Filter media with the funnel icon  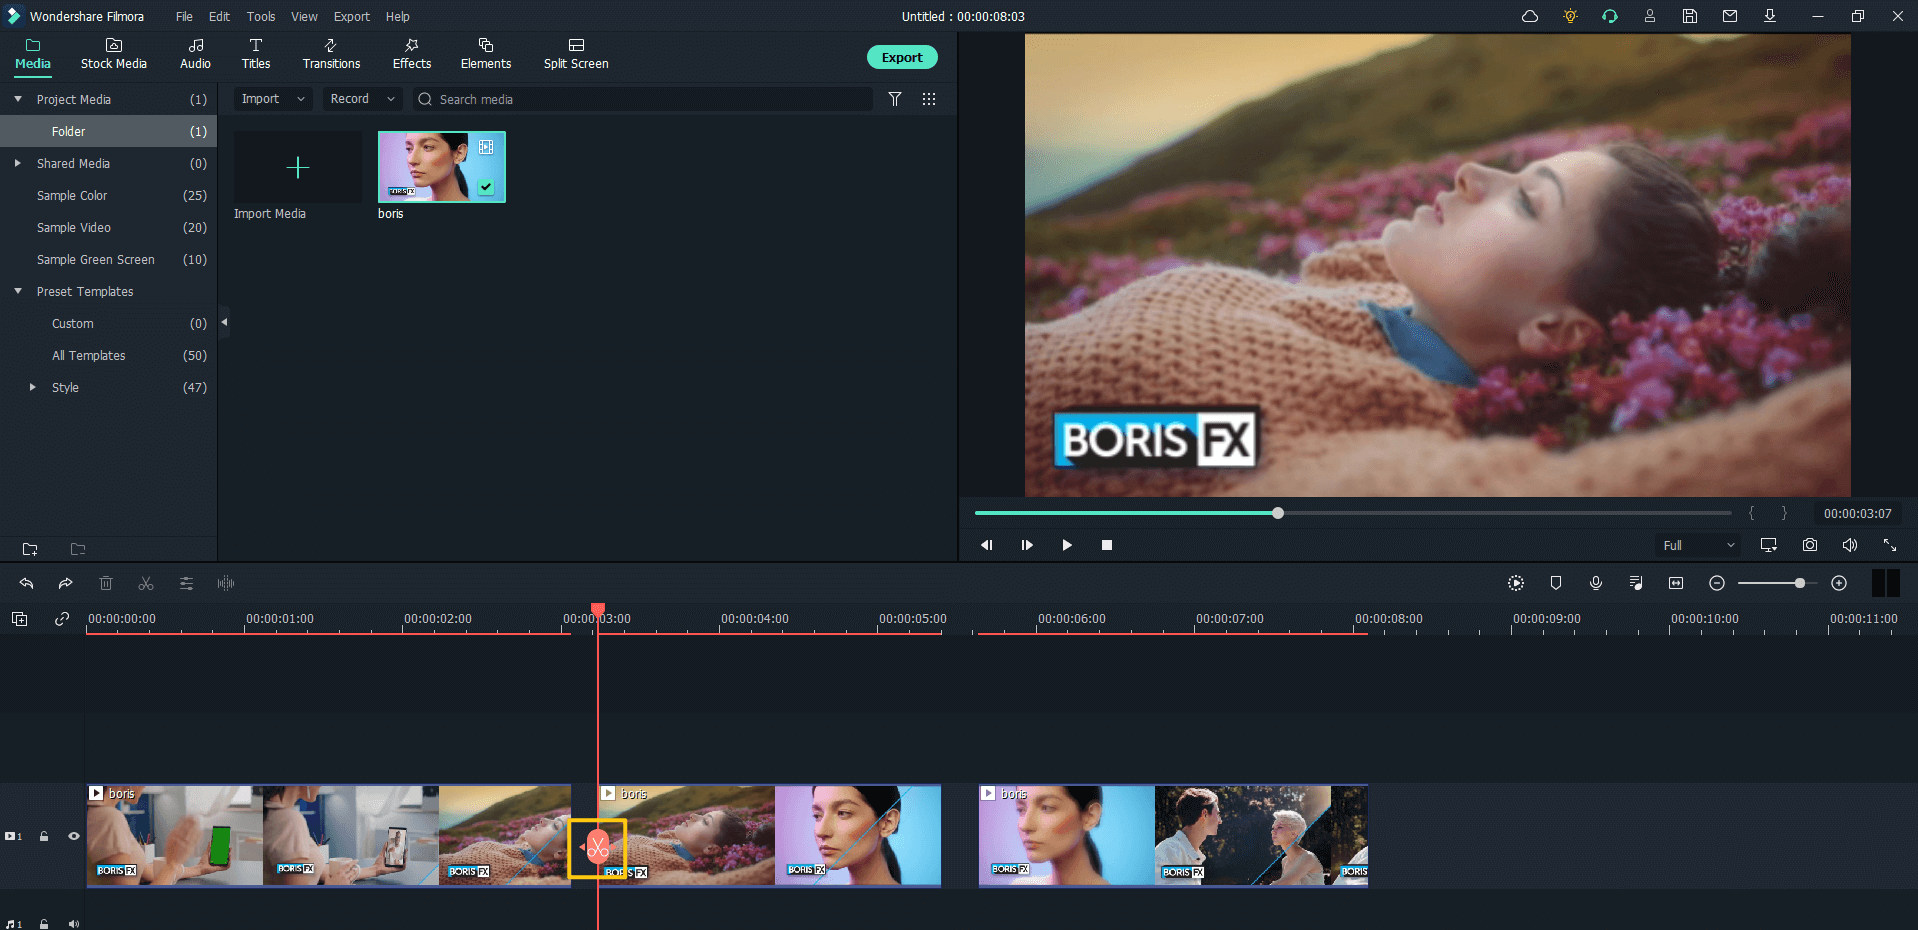[895, 99]
